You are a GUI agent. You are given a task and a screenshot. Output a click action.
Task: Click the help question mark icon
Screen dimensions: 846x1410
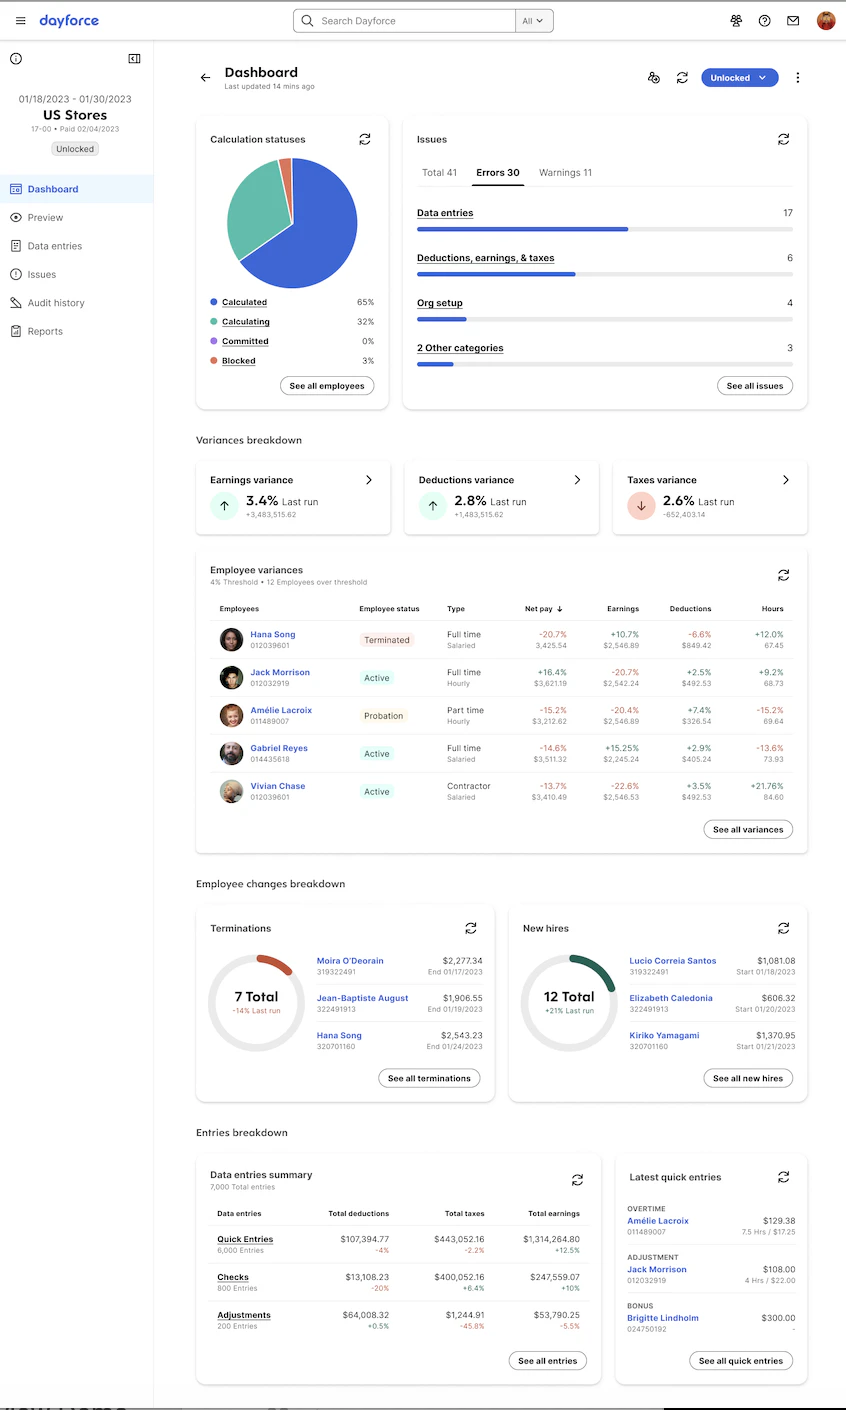click(x=764, y=21)
